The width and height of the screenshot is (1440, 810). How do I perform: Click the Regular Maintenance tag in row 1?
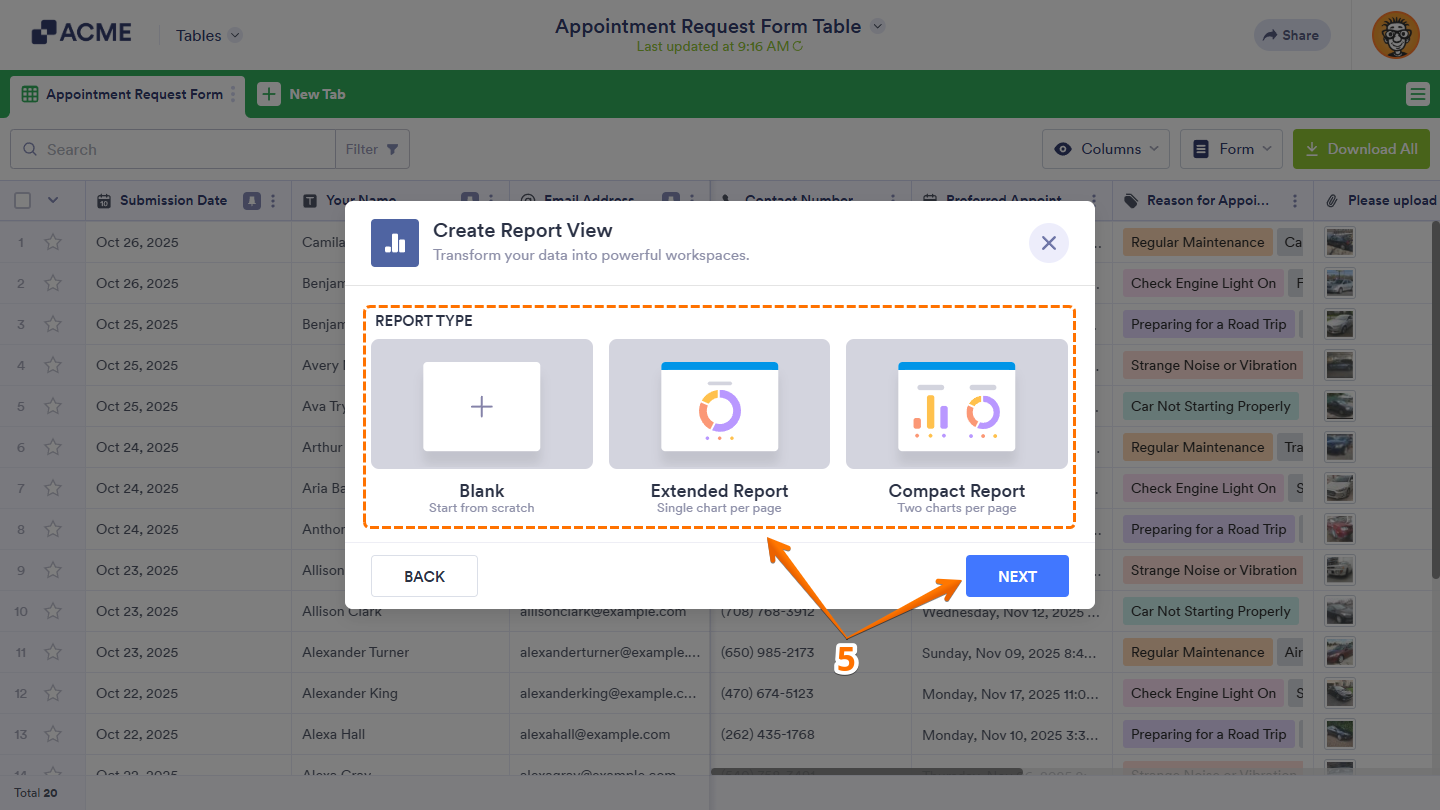(x=1198, y=242)
